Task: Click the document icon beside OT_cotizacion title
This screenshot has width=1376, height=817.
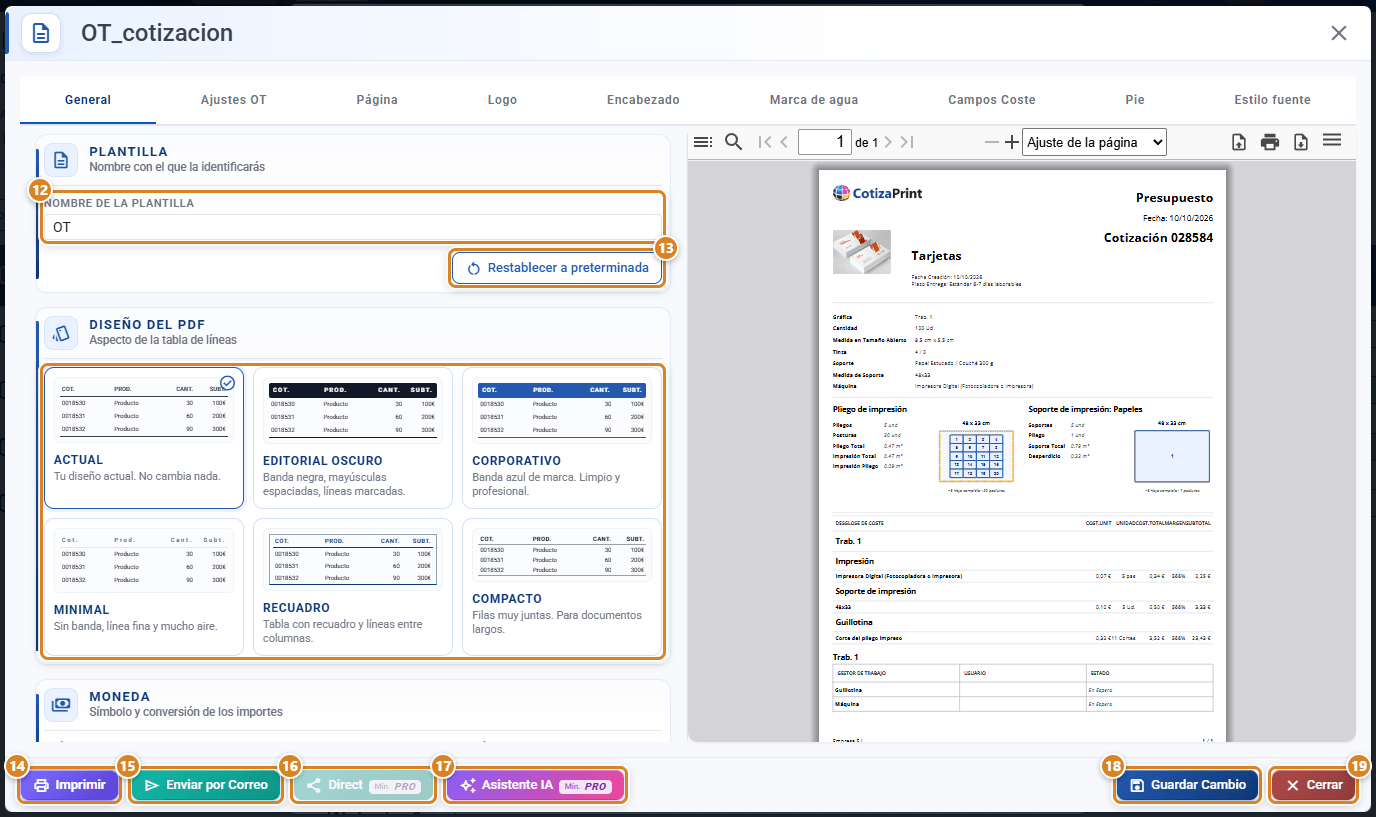Action: click(x=41, y=33)
